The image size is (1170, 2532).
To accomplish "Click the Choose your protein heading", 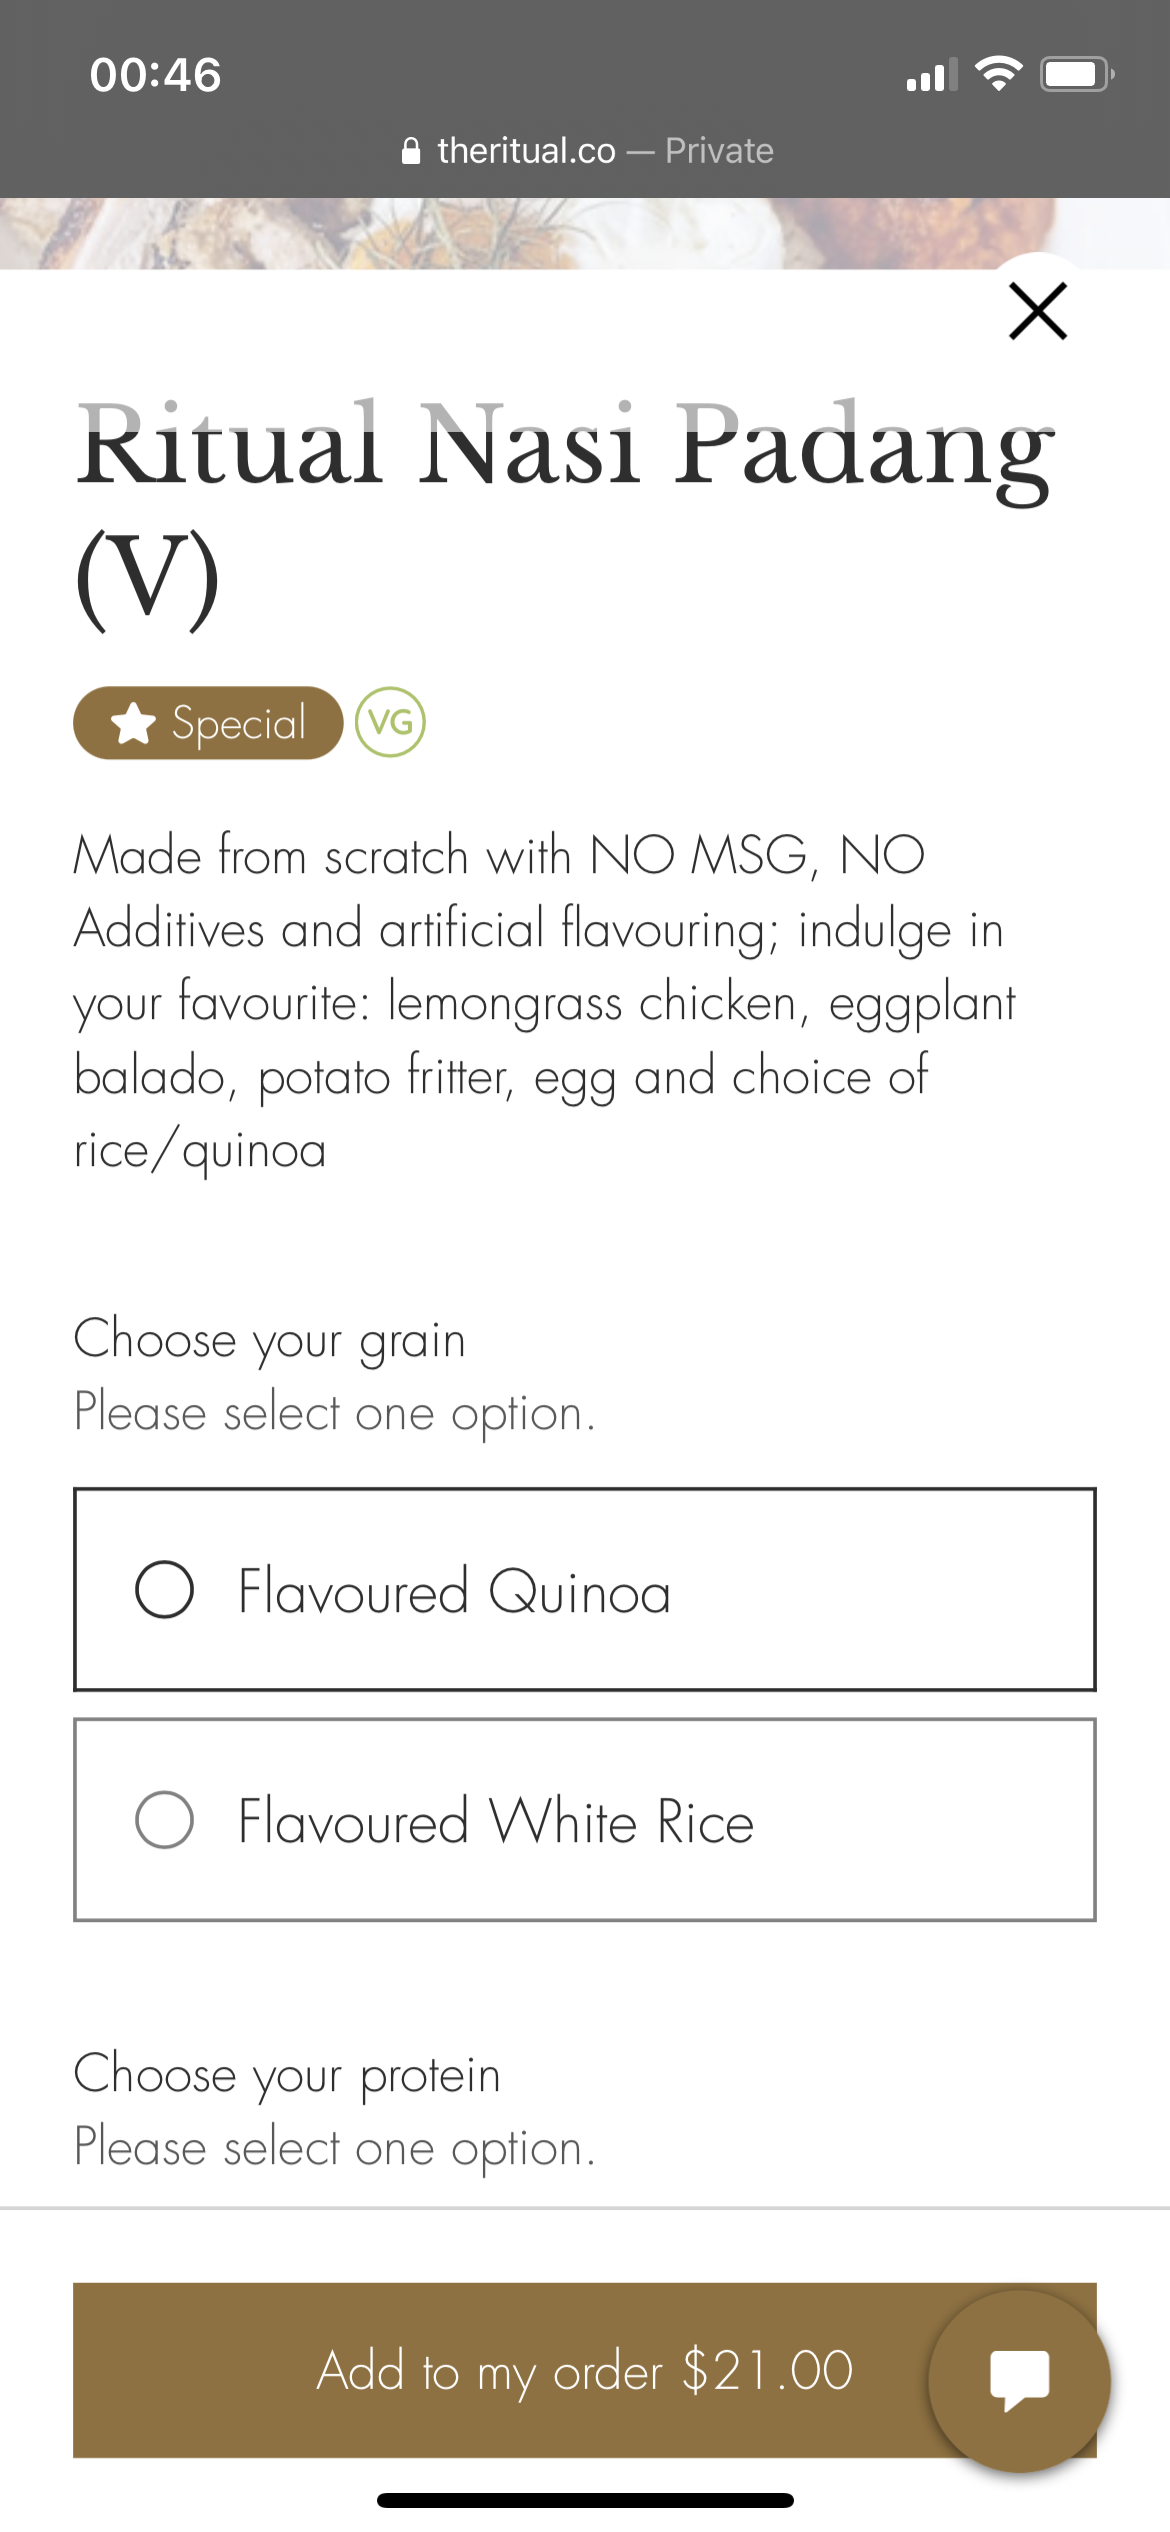I will 287,2073.
